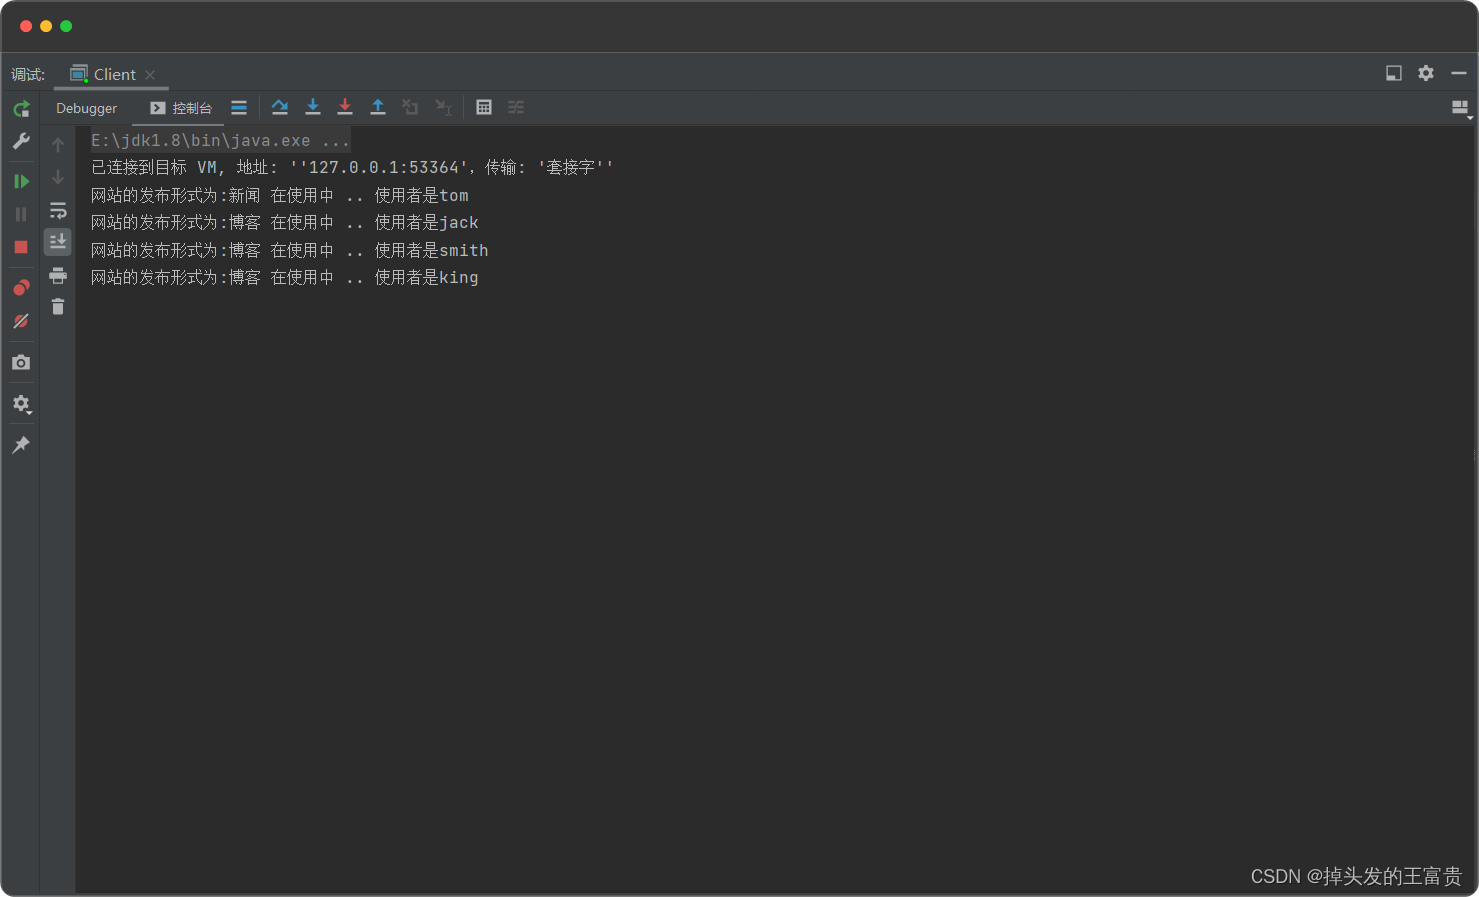The height and width of the screenshot is (897, 1479).
Task: Open debug configuration wrench icon
Action: coord(21,141)
